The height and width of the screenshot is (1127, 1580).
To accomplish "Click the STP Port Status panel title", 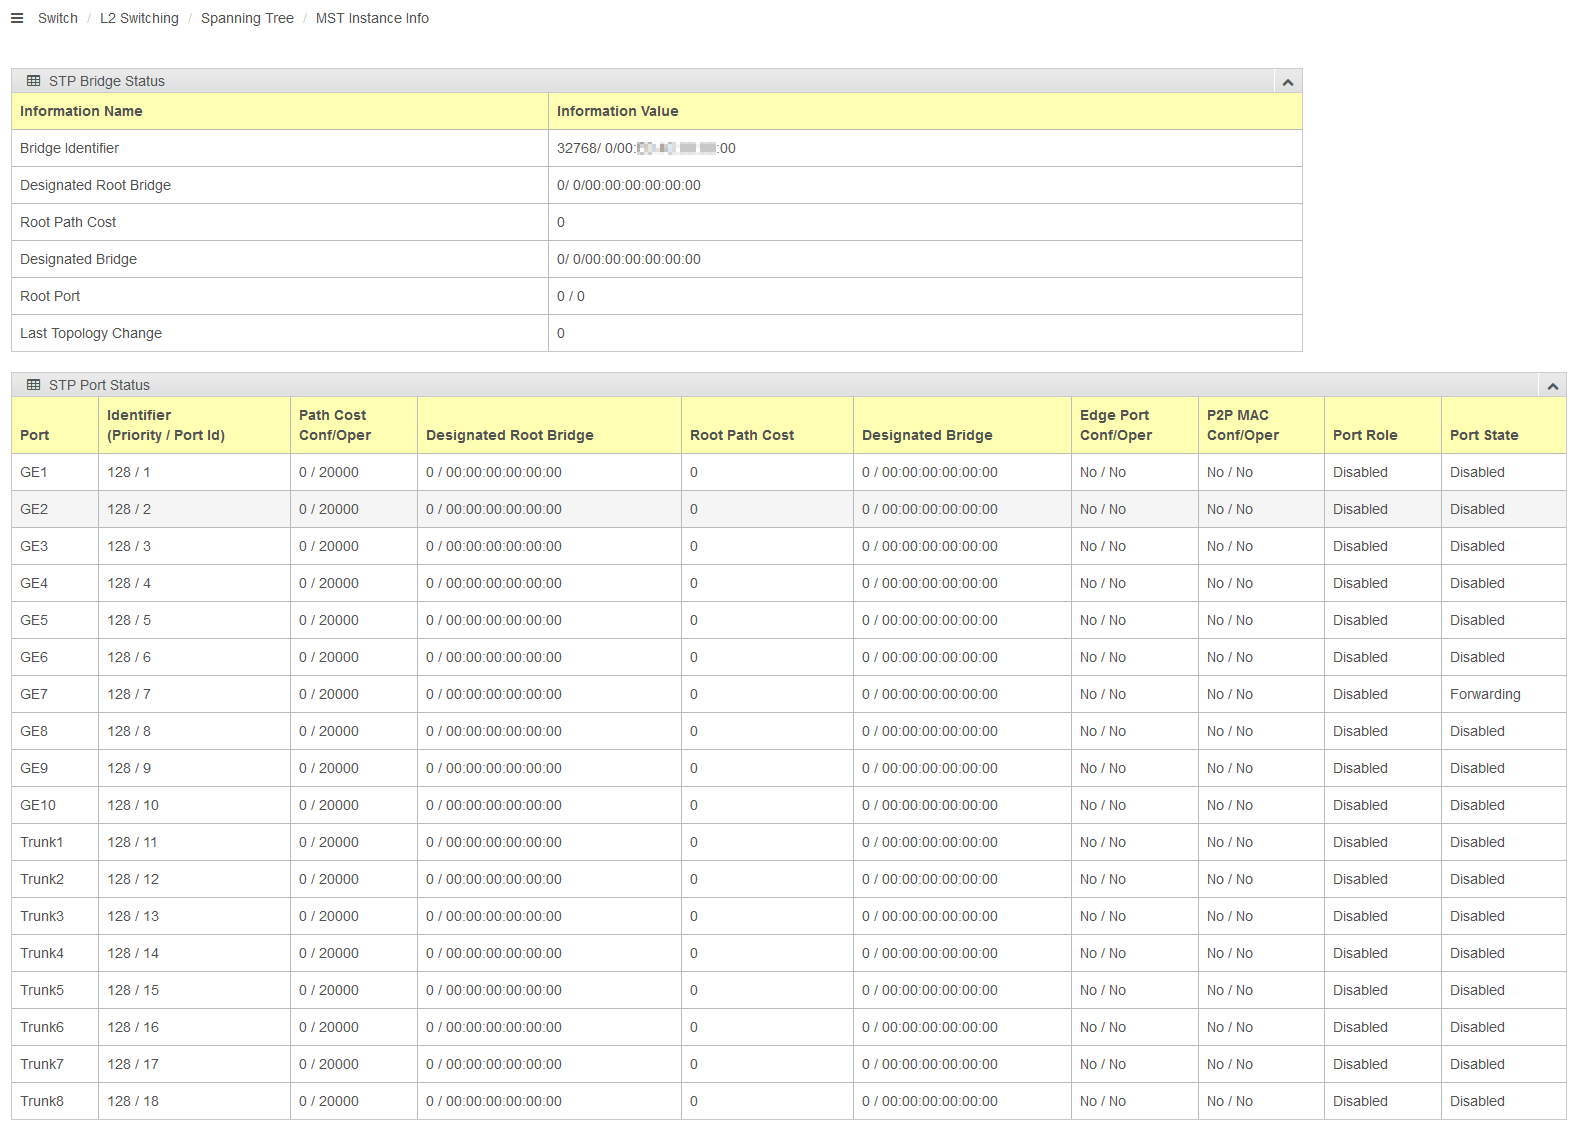I will (99, 385).
